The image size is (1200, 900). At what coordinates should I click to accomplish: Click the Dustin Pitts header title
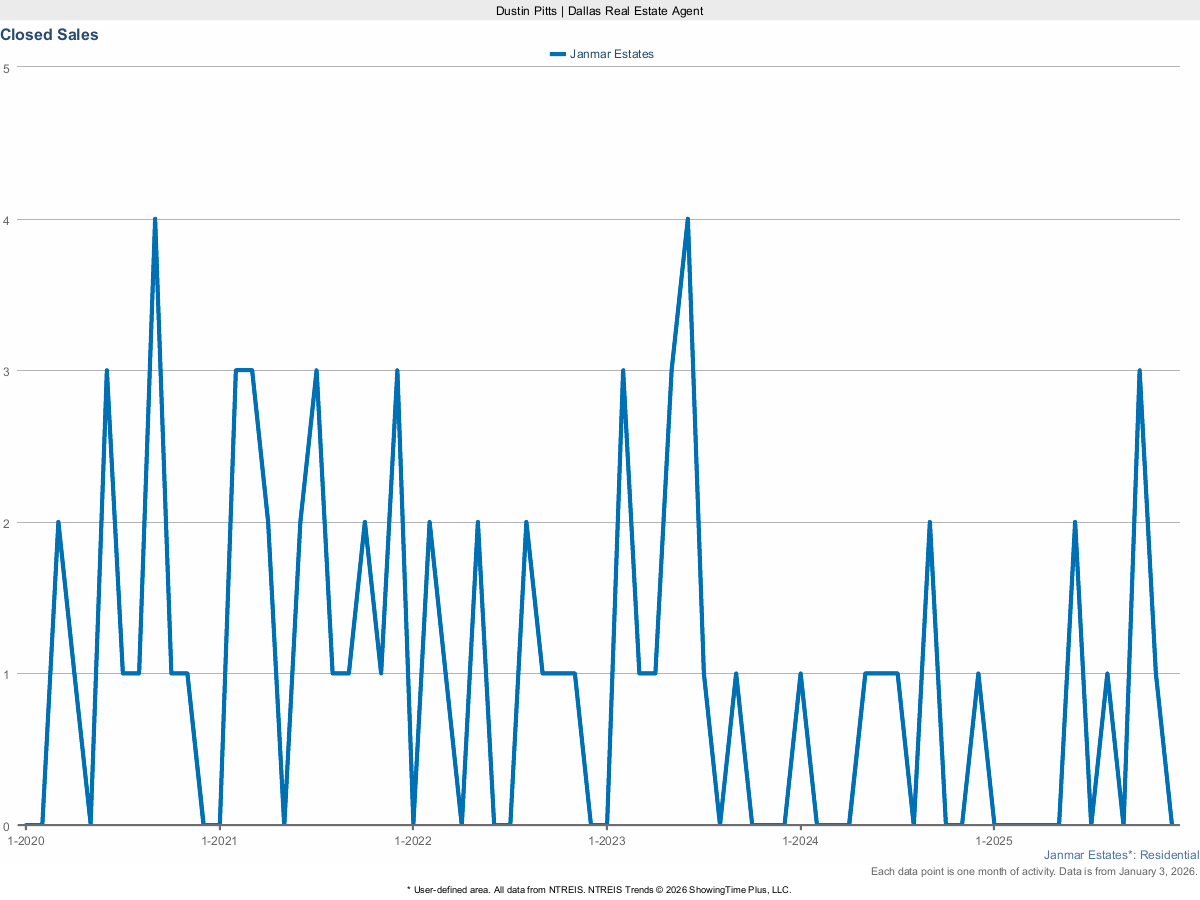click(x=600, y=10)
